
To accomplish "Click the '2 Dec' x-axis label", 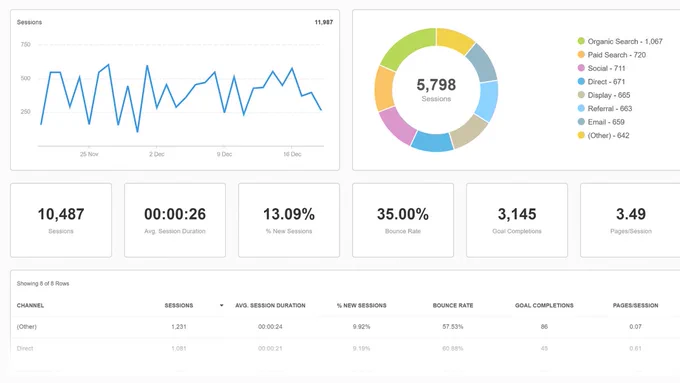I will point(157,154).
